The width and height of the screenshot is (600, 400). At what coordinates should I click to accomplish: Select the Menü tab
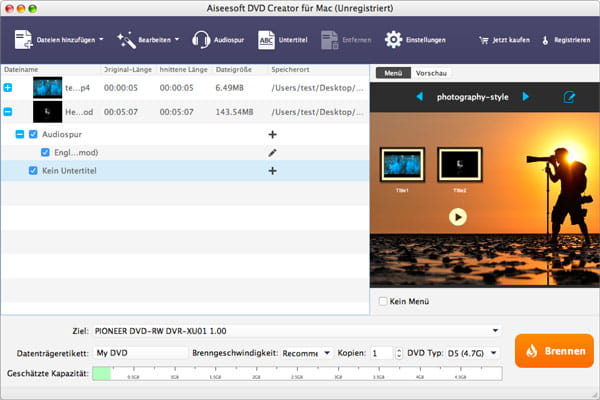pos(392,73)
